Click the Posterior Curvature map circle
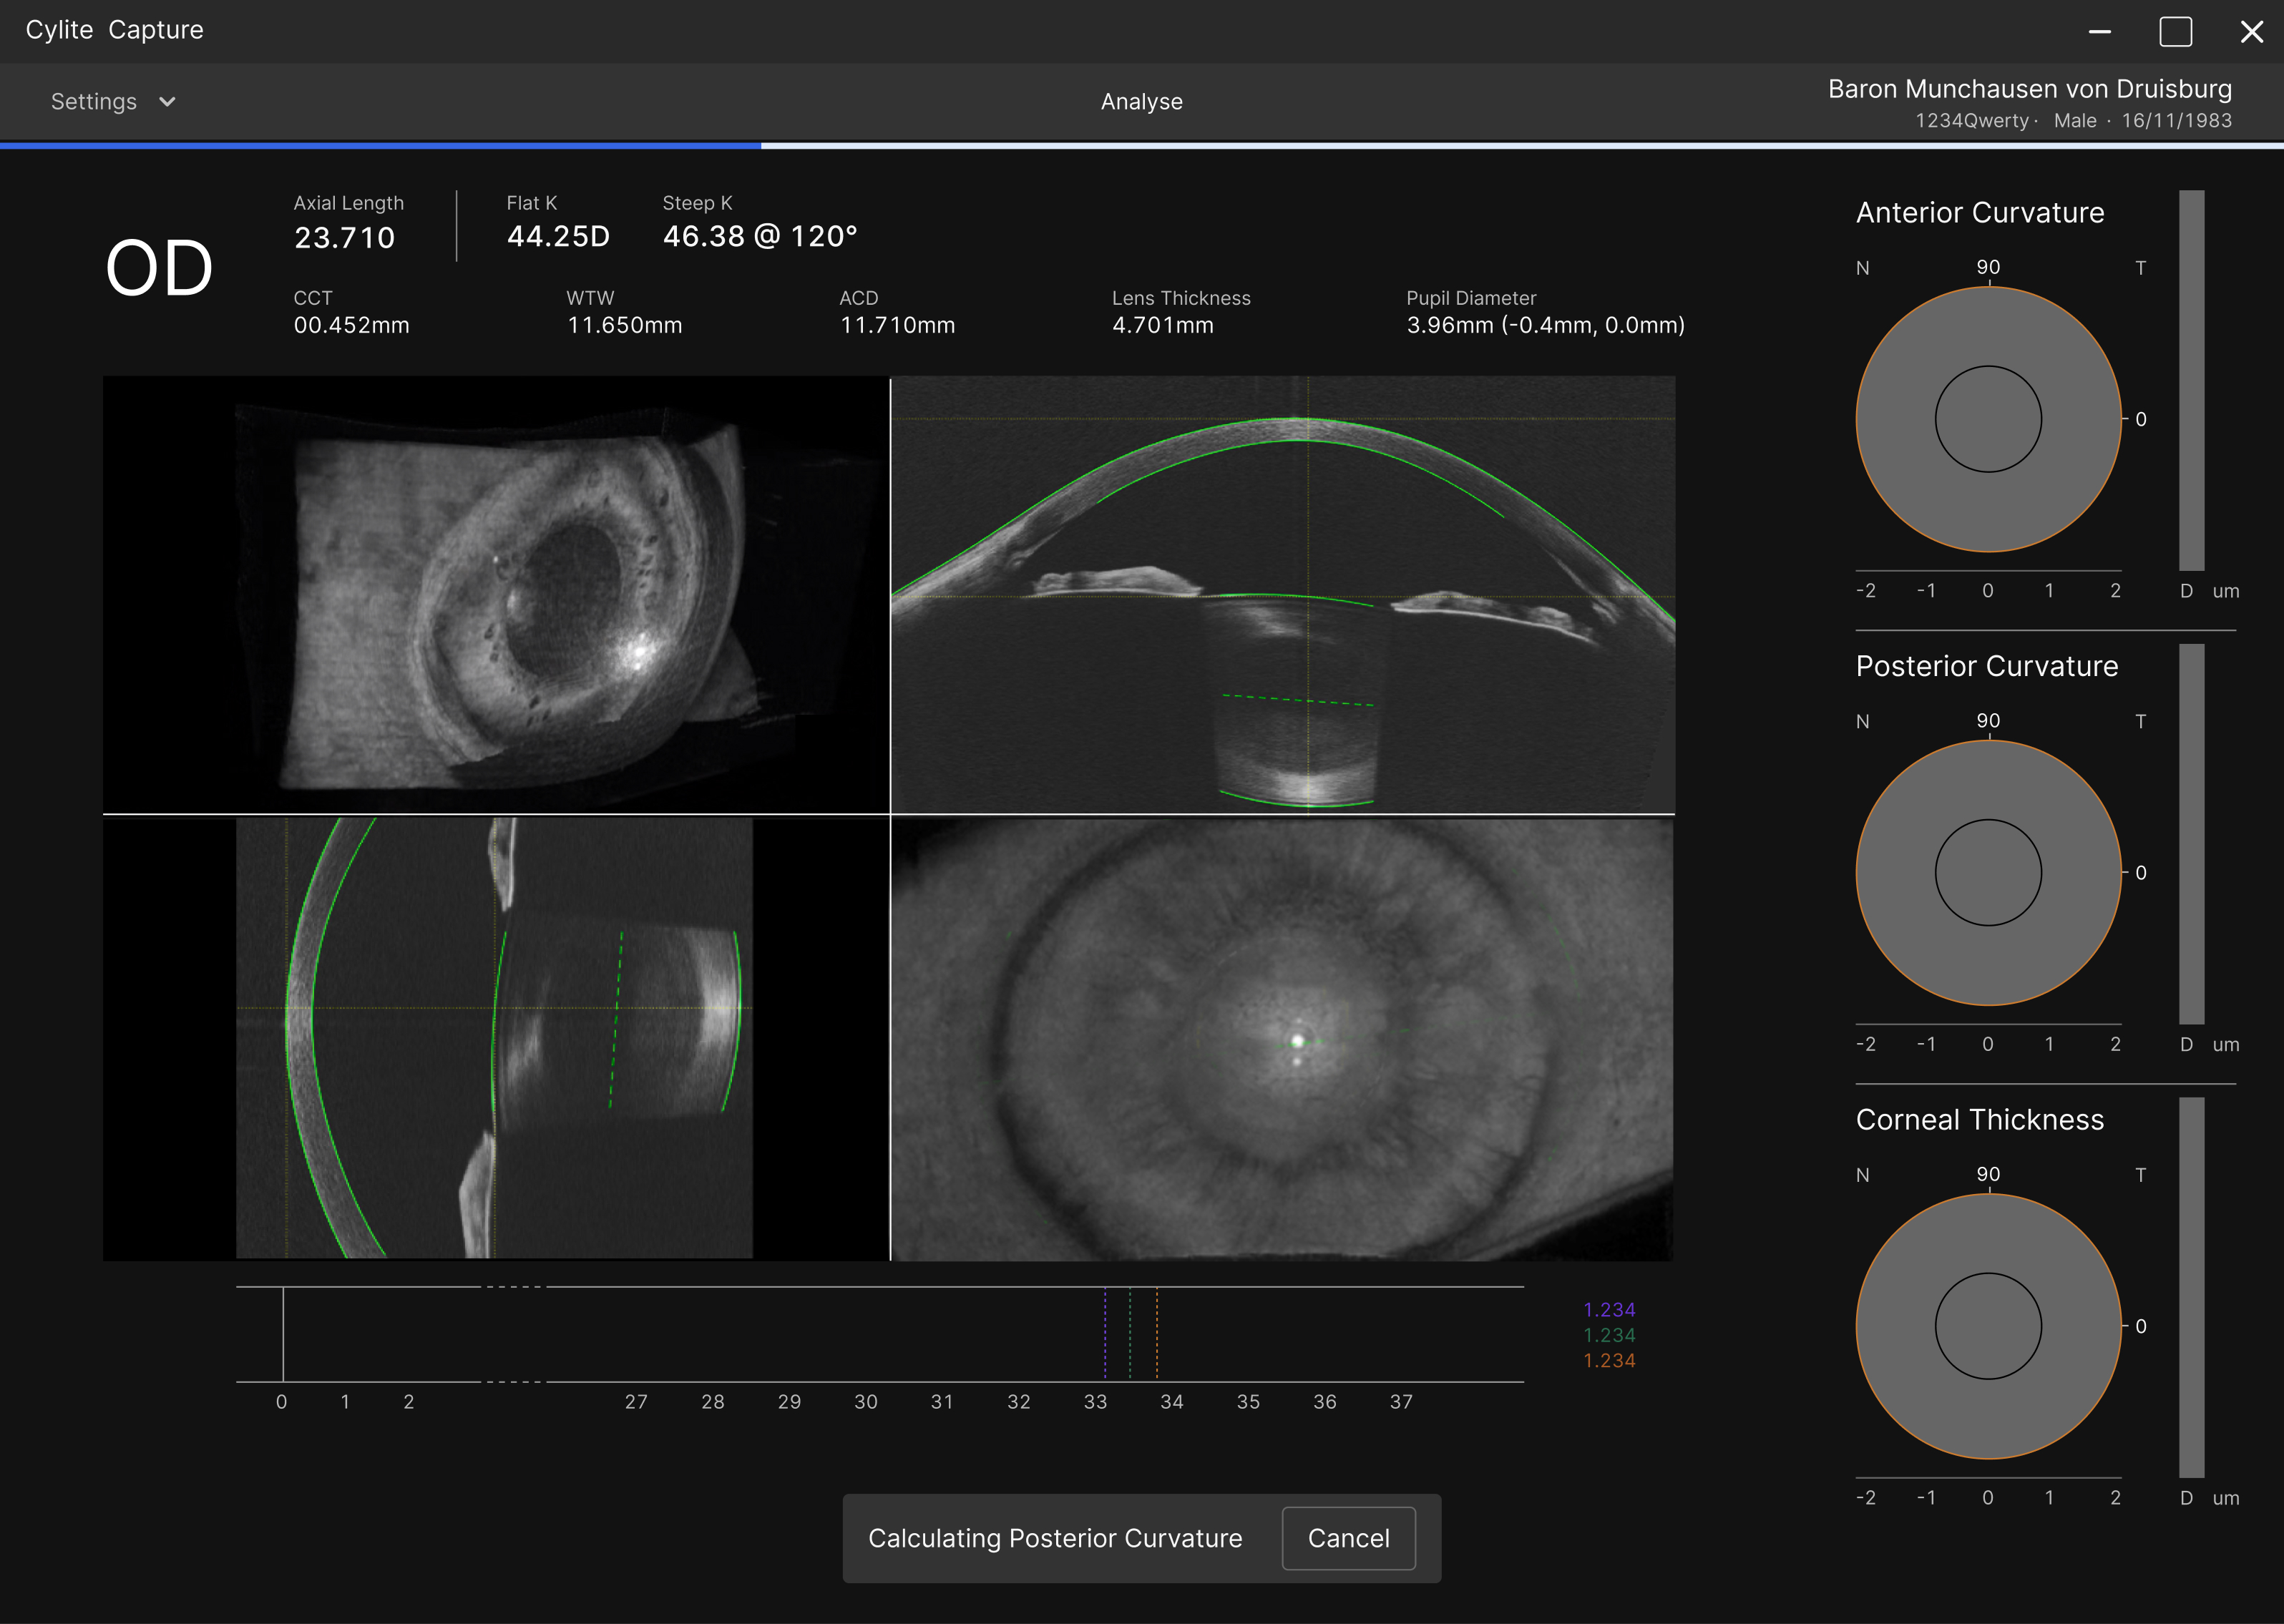The image size is (2284, 1624). pos(1988,872)
